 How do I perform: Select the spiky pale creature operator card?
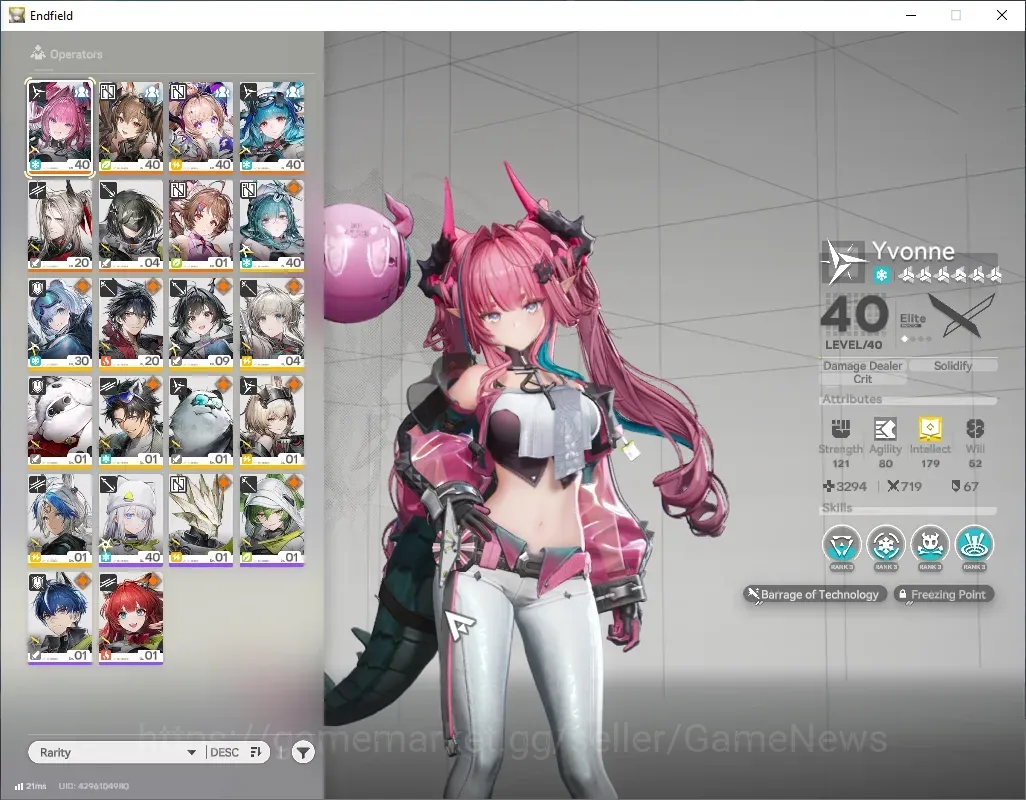tap(201, 520)
